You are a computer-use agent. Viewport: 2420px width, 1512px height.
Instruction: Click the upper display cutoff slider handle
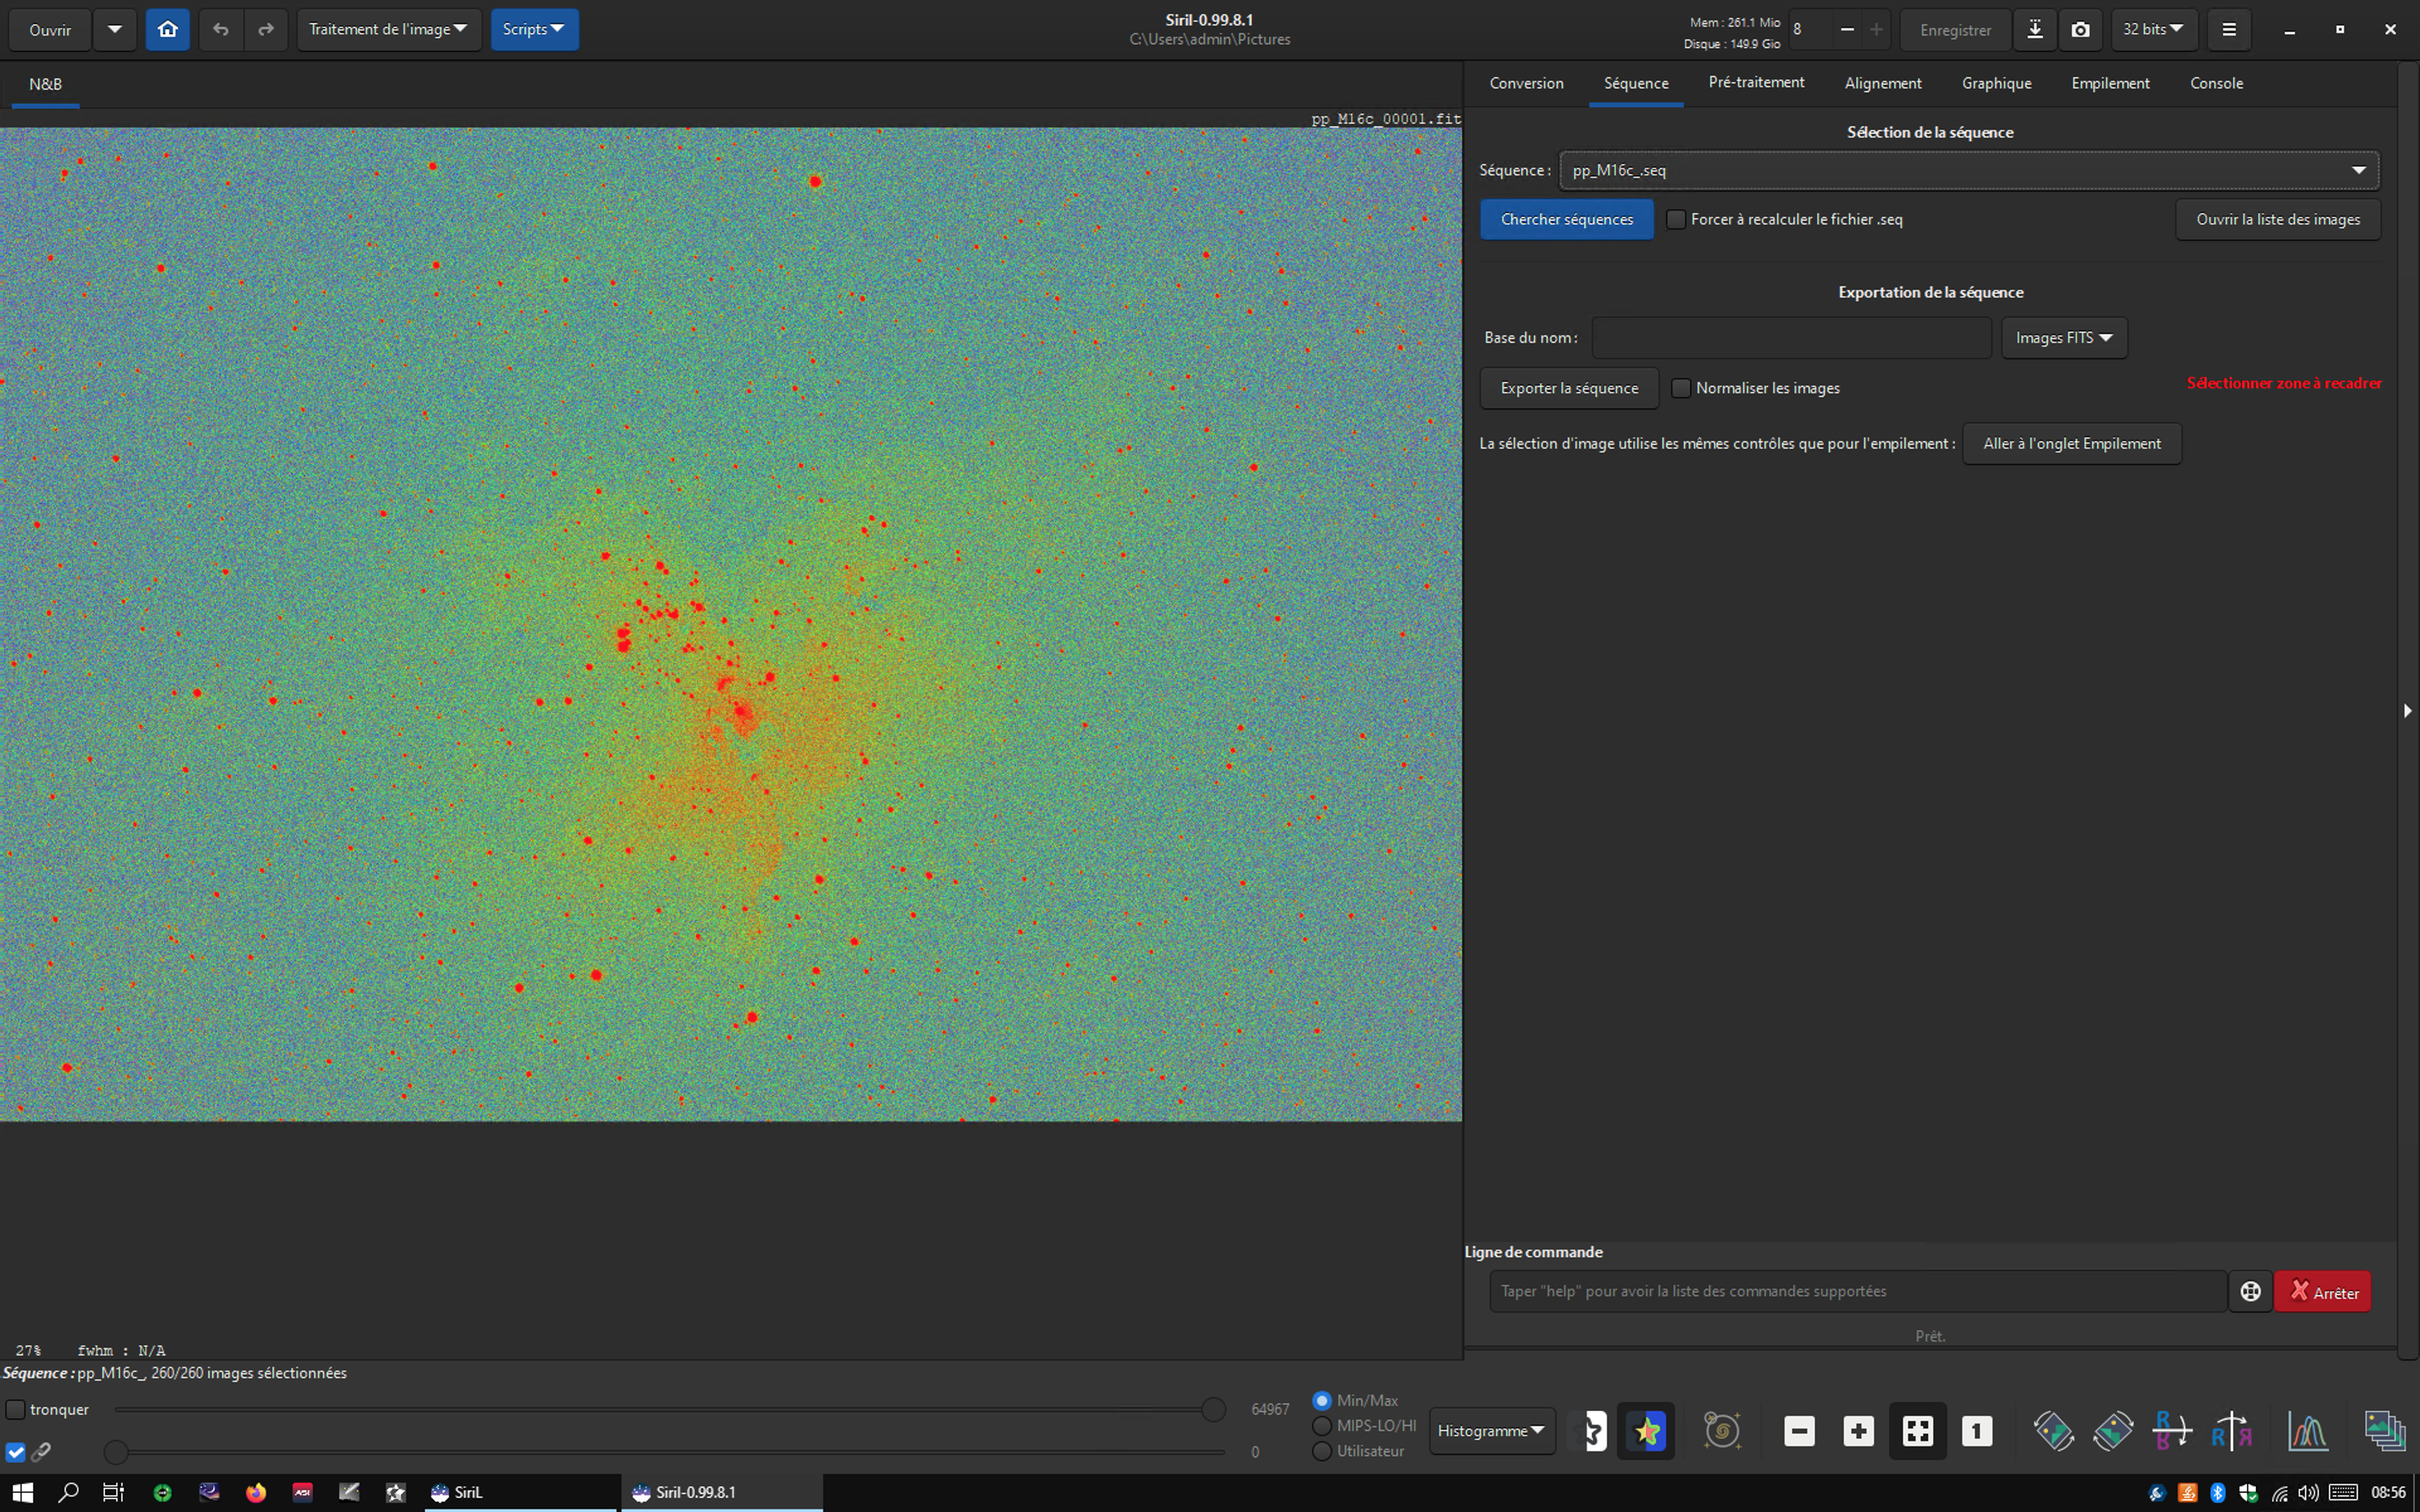tap(1213, 1410)
